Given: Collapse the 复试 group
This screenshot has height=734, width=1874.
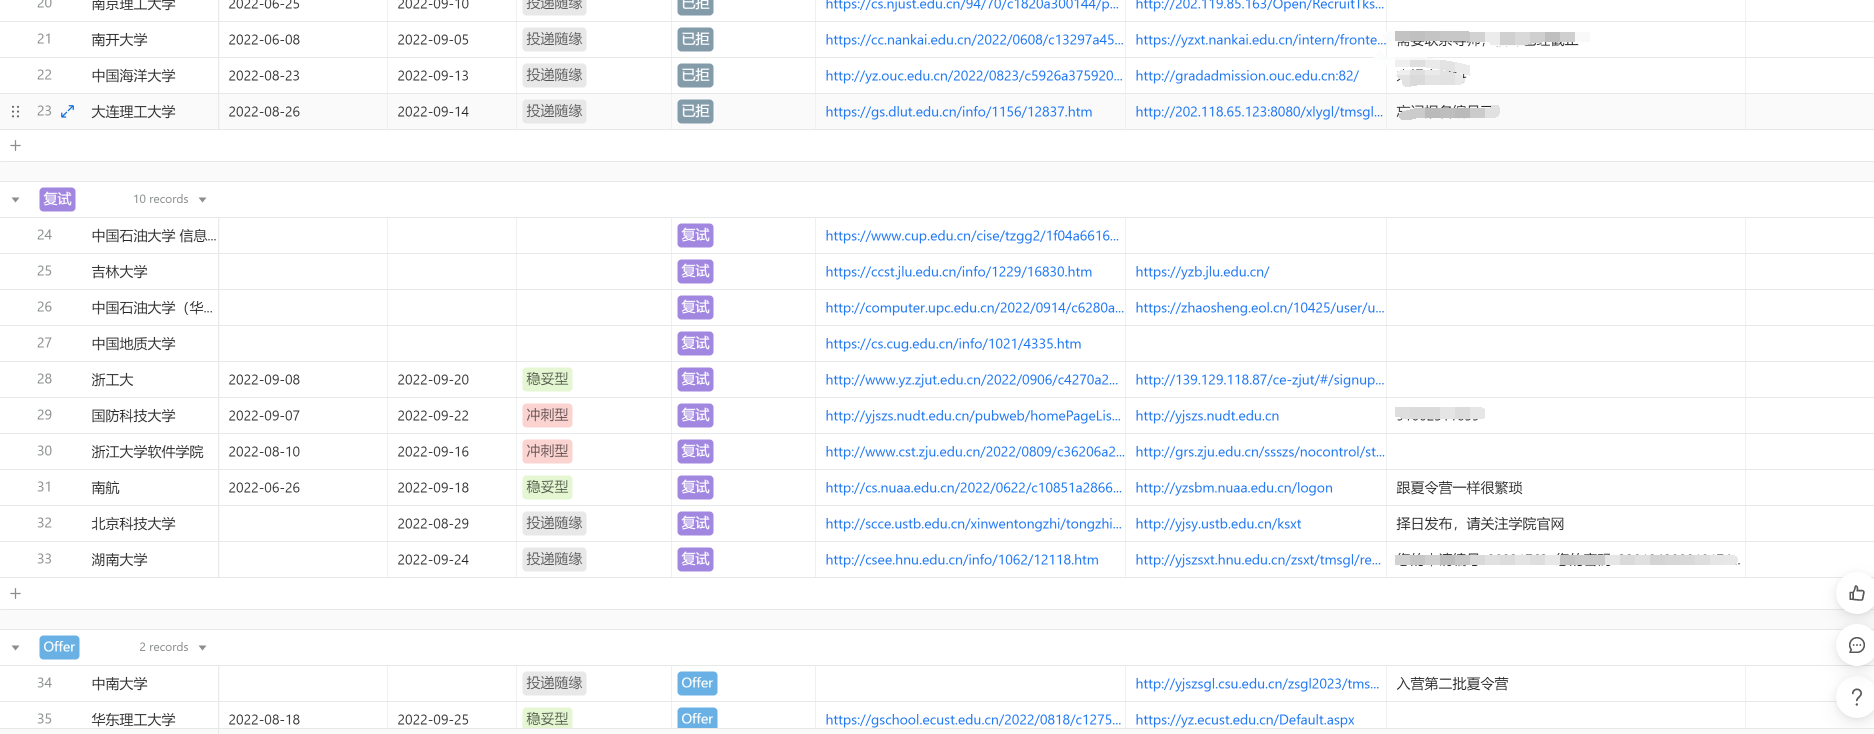Looking at the screenshot, I should (15, 200).
